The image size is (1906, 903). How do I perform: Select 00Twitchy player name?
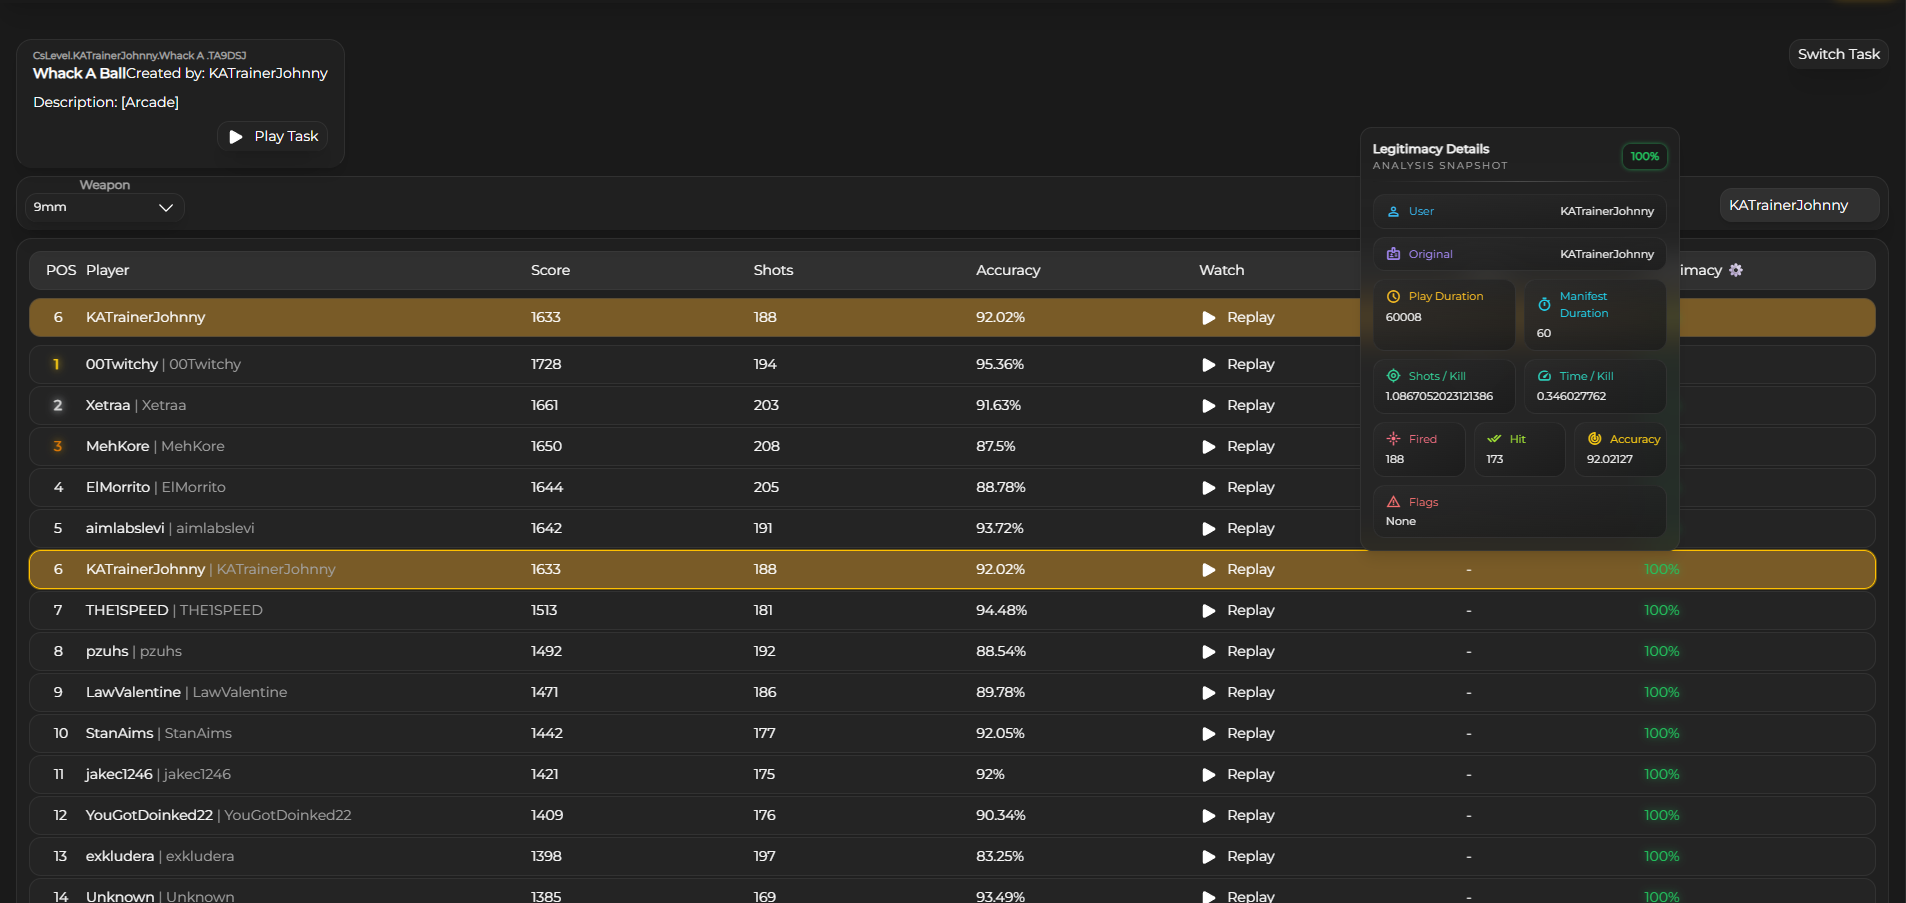[x=122, y=364]
